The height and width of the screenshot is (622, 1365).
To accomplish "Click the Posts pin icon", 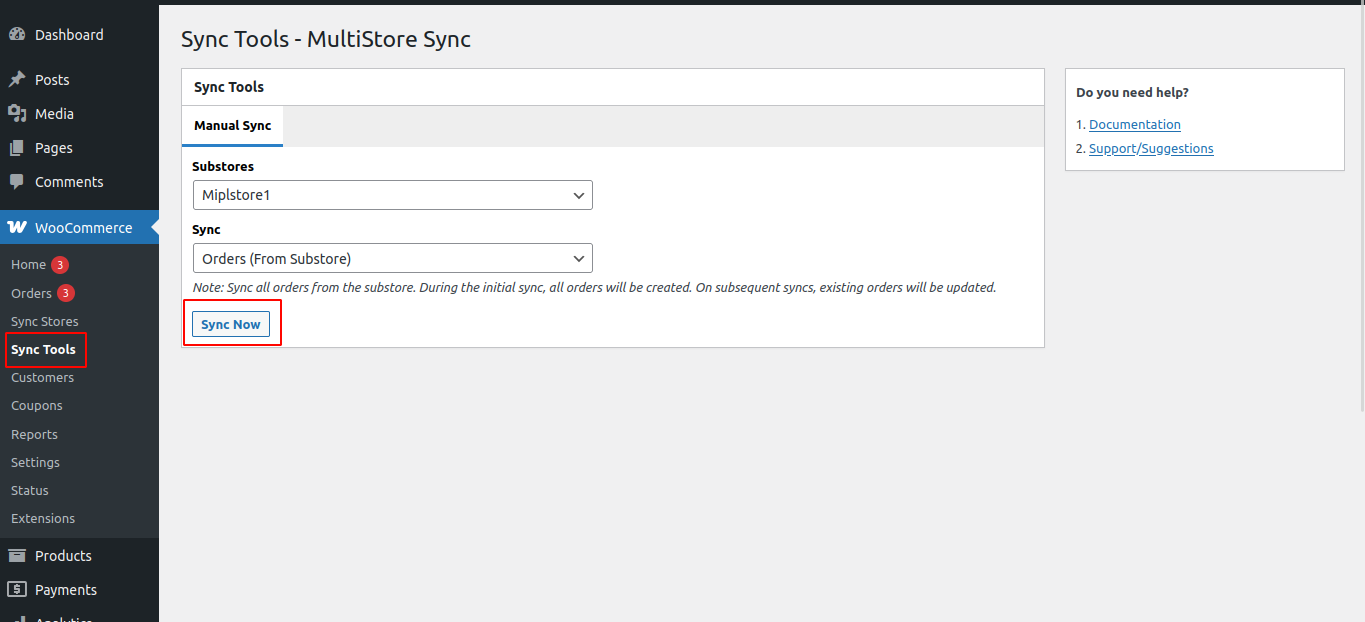I will coord(17,80).
